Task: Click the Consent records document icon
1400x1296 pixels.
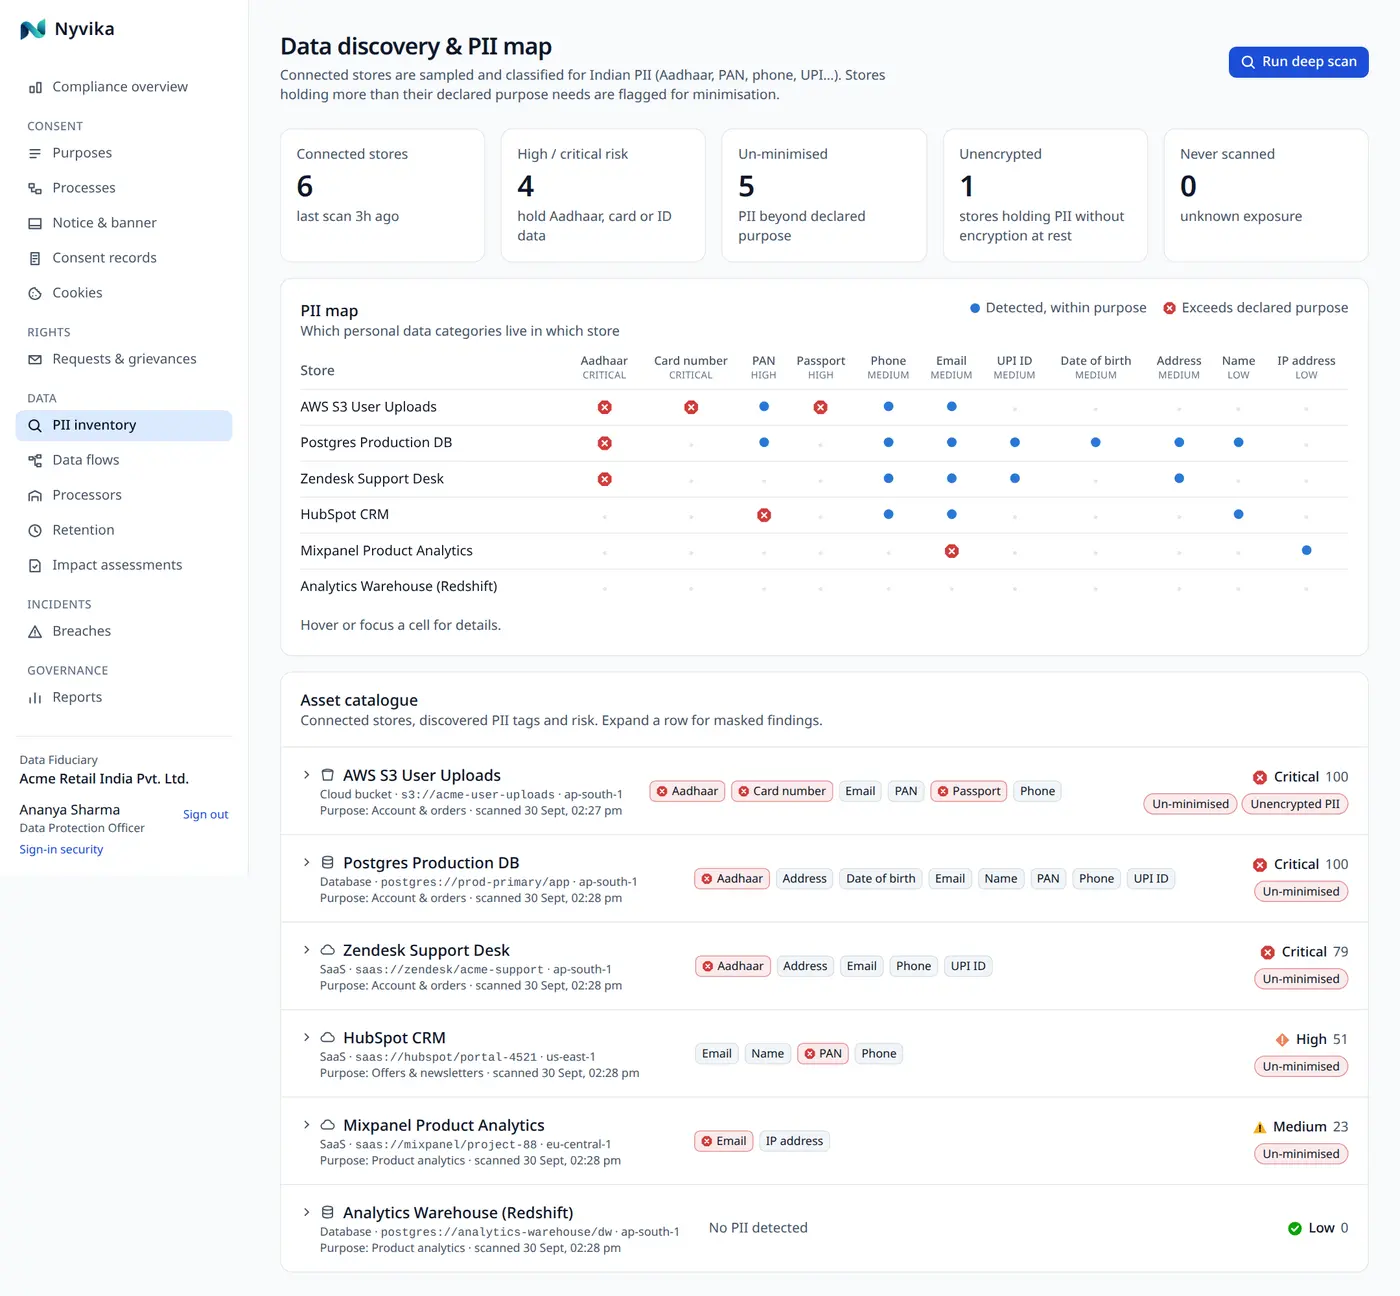Action: tap(35, 258)
